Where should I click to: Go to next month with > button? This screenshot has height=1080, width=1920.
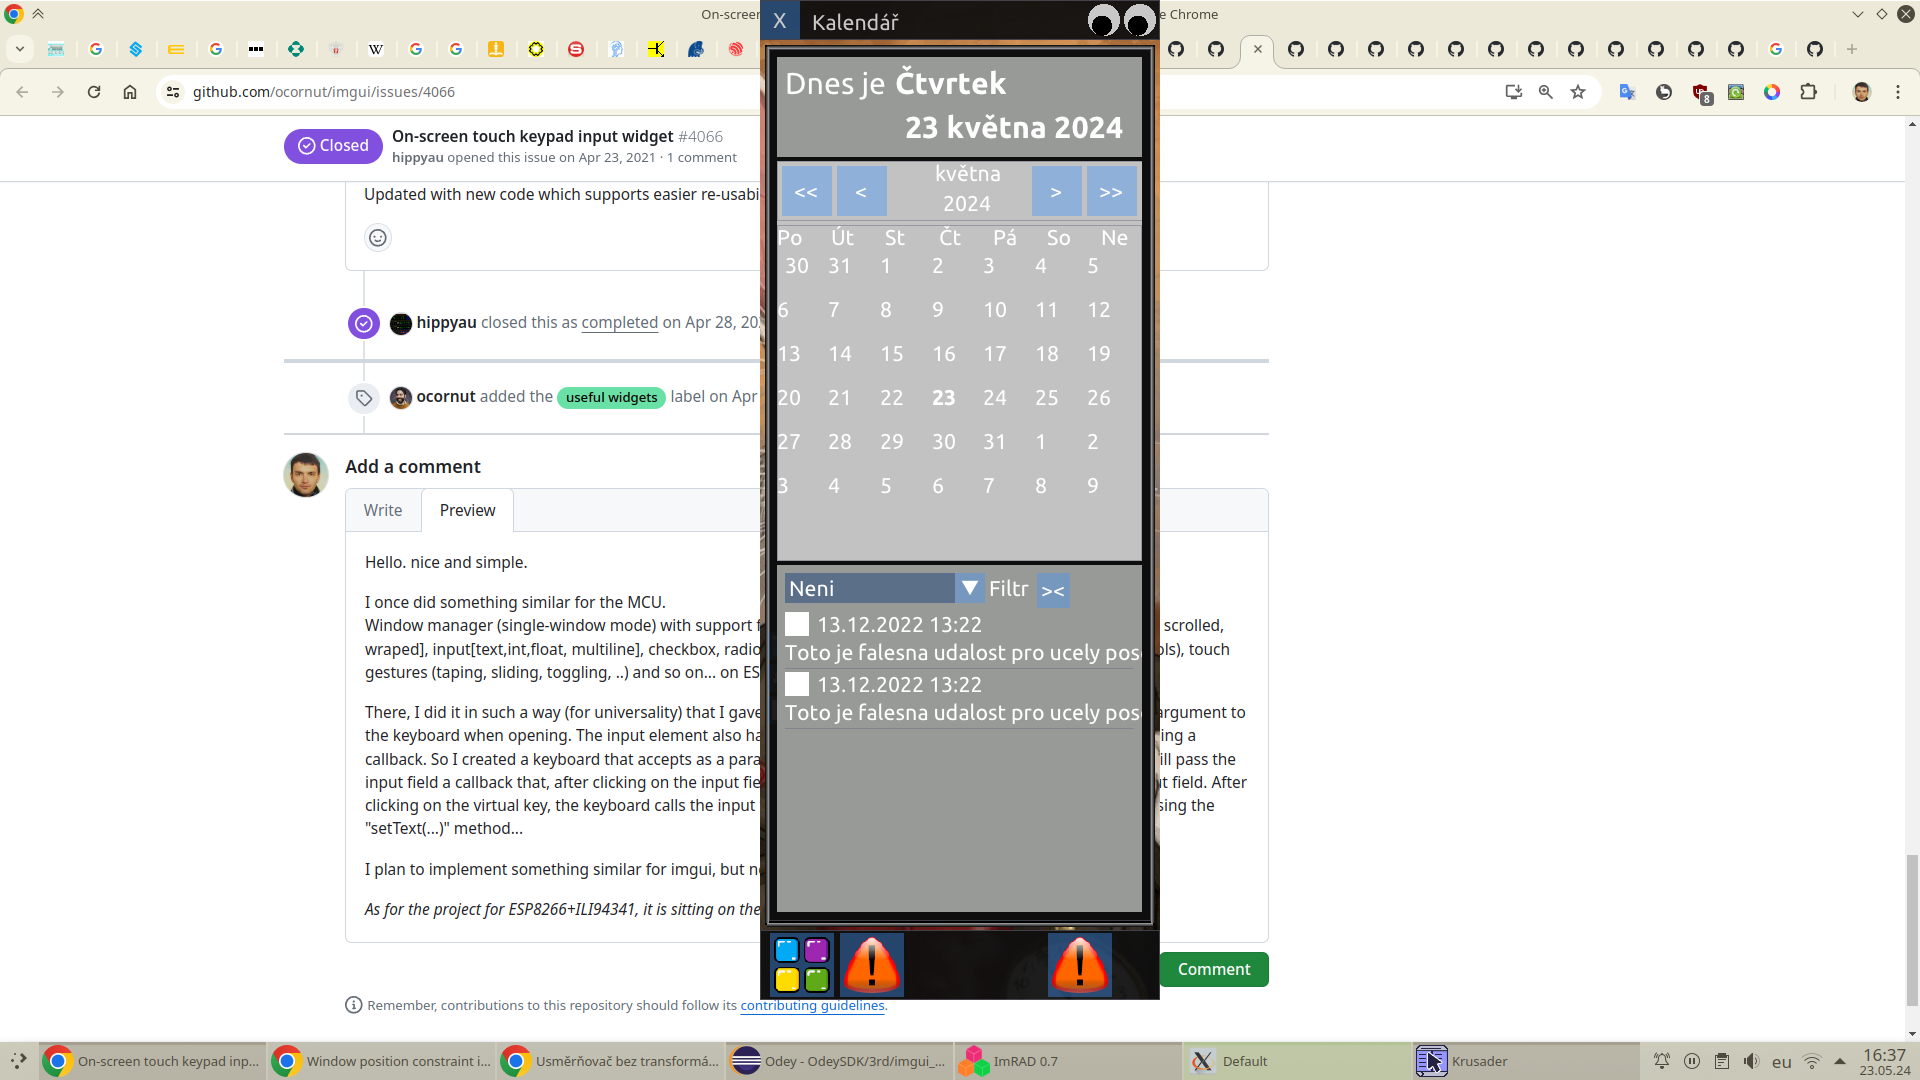[1056, 192]
